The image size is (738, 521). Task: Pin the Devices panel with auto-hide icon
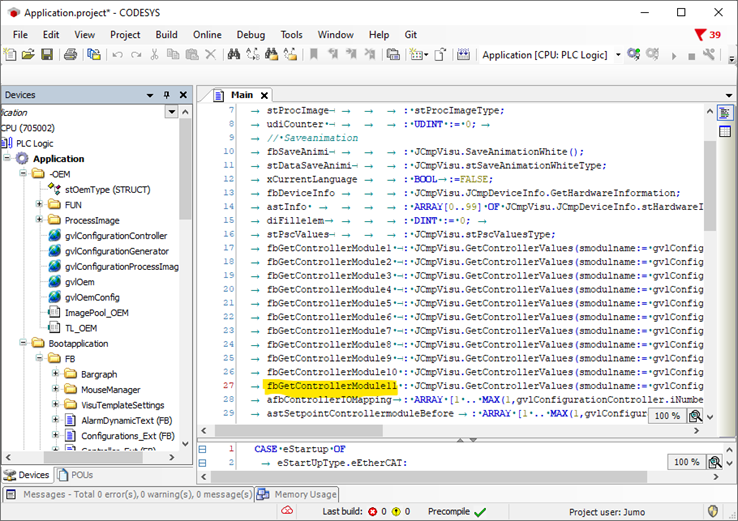pos(167,95)
